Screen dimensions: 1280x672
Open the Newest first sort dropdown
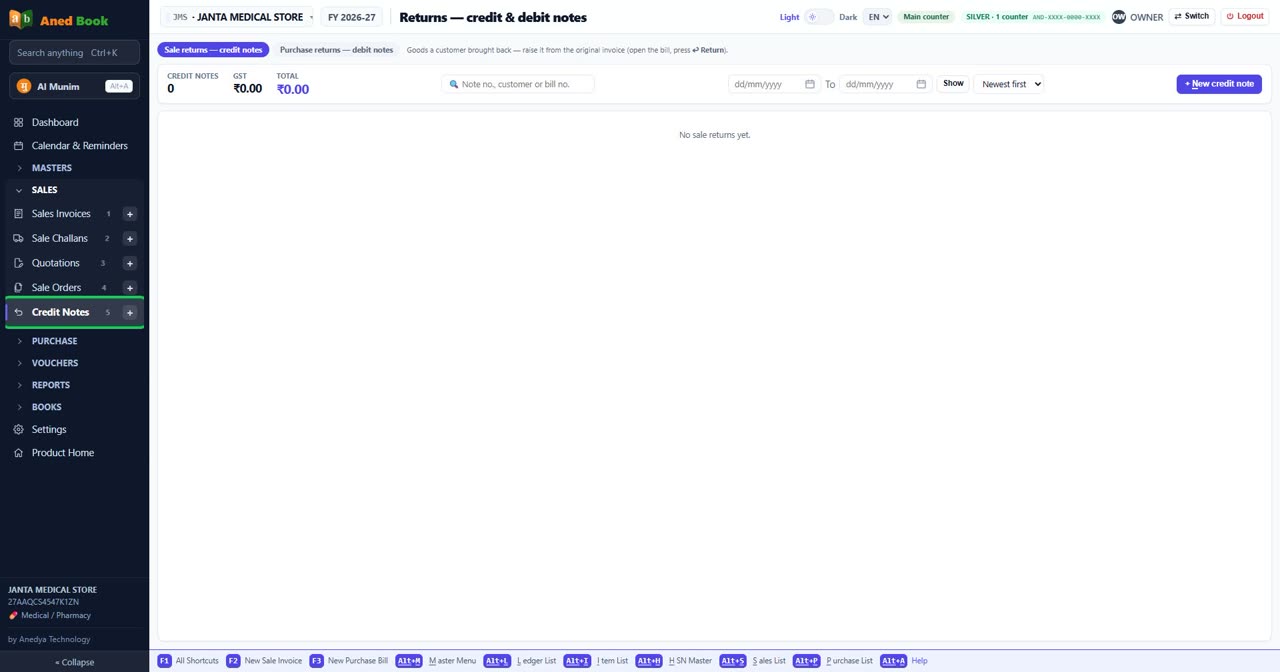click(1009, 84)
